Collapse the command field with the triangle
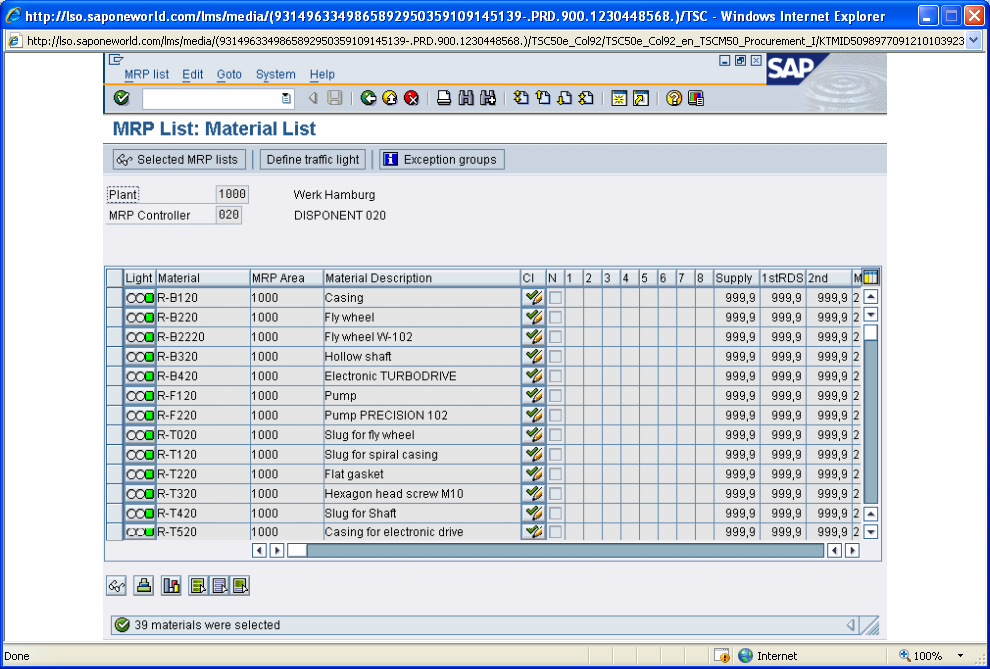 pyautogui.click(x=313, y=98)
